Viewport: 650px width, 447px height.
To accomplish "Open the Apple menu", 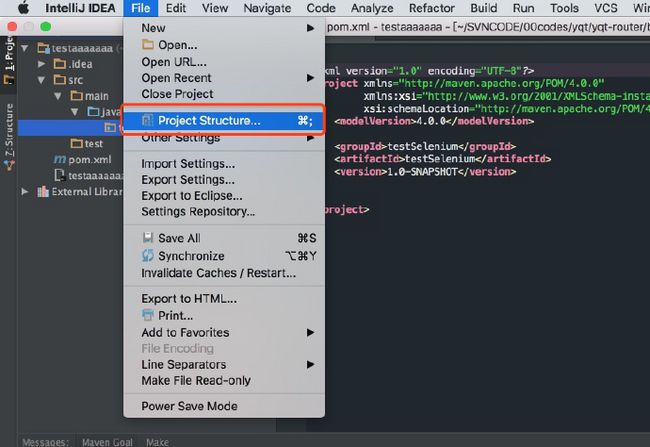I will pos(23,8).
